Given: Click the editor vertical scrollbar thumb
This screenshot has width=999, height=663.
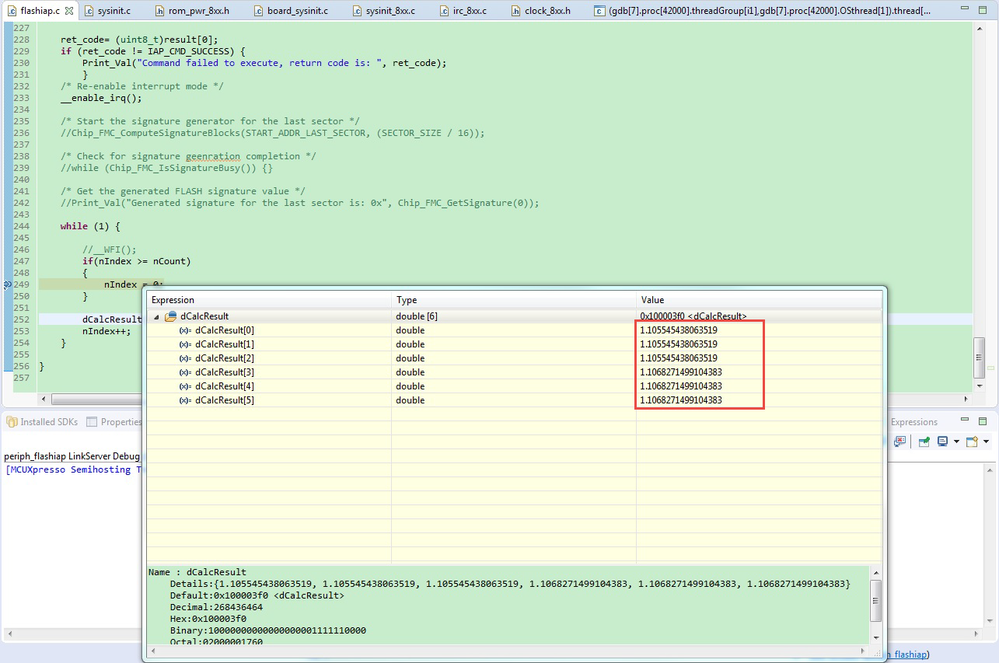Looking at the screenshot, I should 979,357.
